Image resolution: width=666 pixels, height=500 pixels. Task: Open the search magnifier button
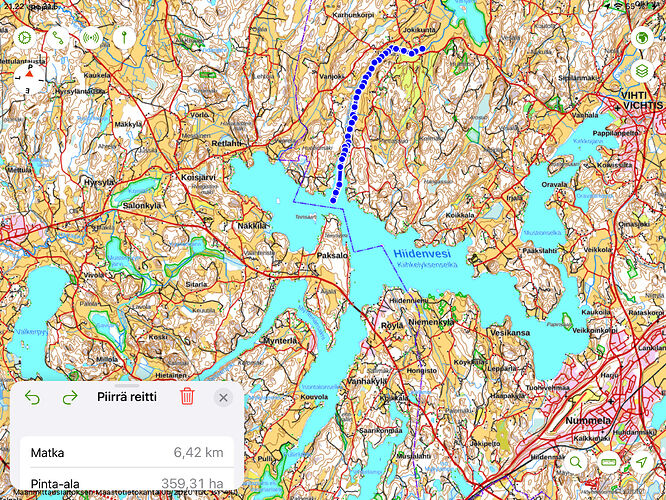point(576,462)
